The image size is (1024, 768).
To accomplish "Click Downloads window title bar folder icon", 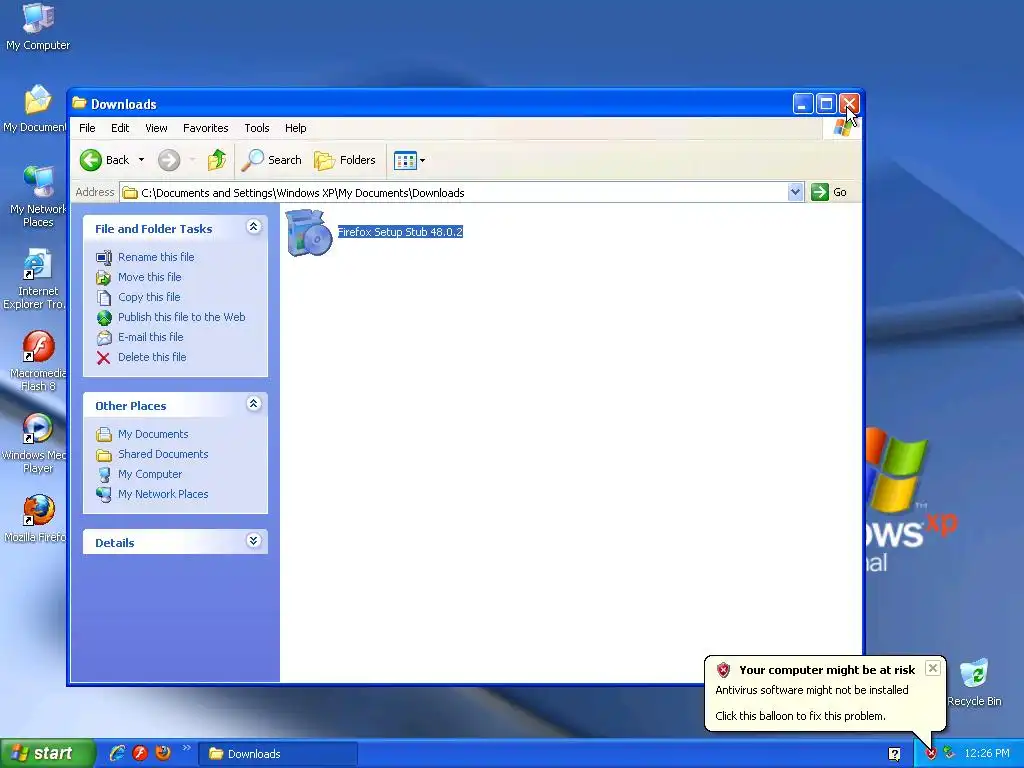I will (79, 103).
